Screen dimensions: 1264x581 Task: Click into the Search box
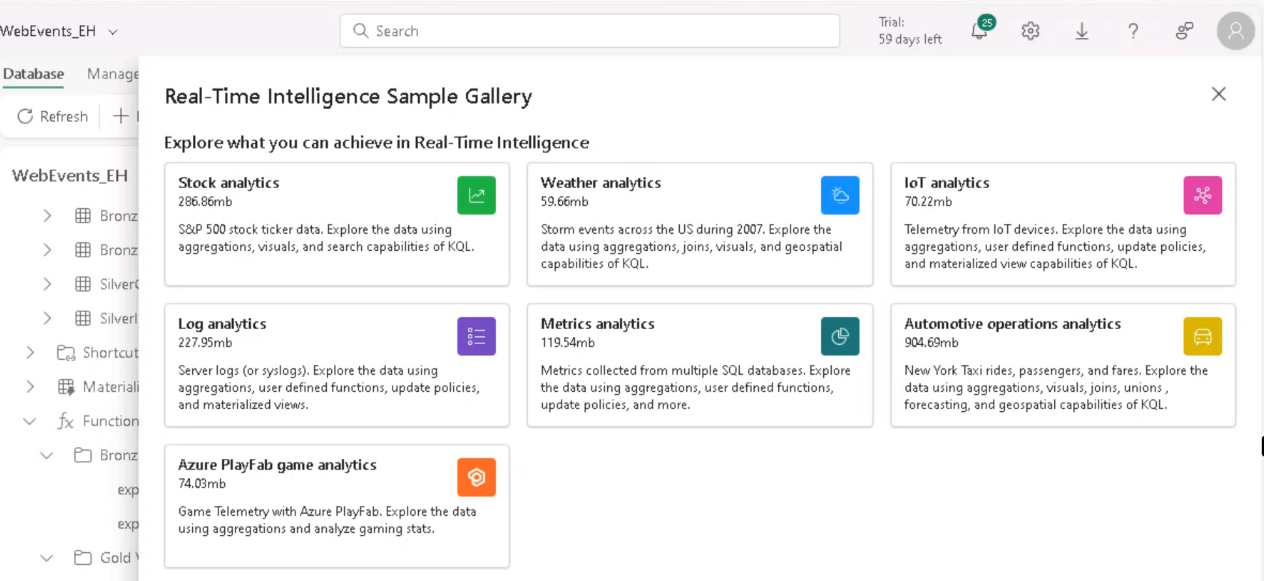(x=590, y=31)
